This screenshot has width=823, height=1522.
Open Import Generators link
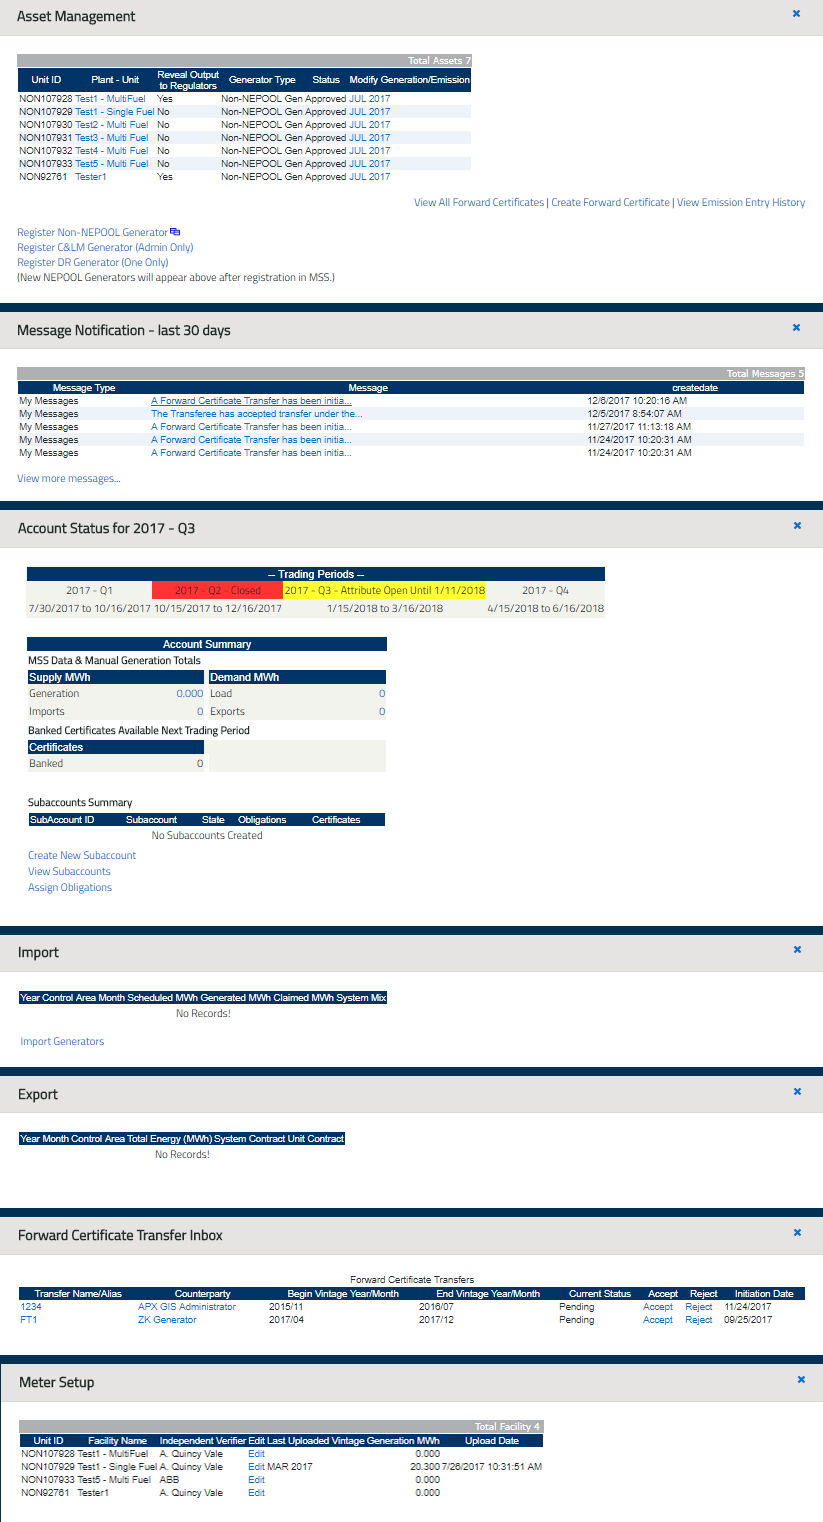(x=62, y=1041)
